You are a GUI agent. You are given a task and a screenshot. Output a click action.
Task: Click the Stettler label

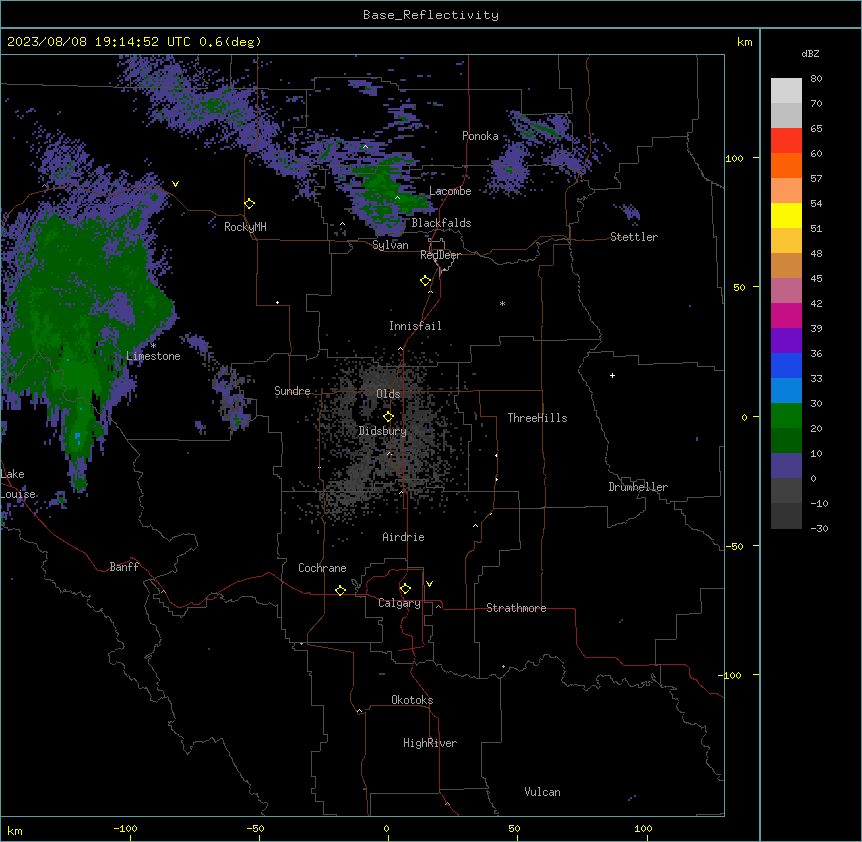click(x=634, y=237)
